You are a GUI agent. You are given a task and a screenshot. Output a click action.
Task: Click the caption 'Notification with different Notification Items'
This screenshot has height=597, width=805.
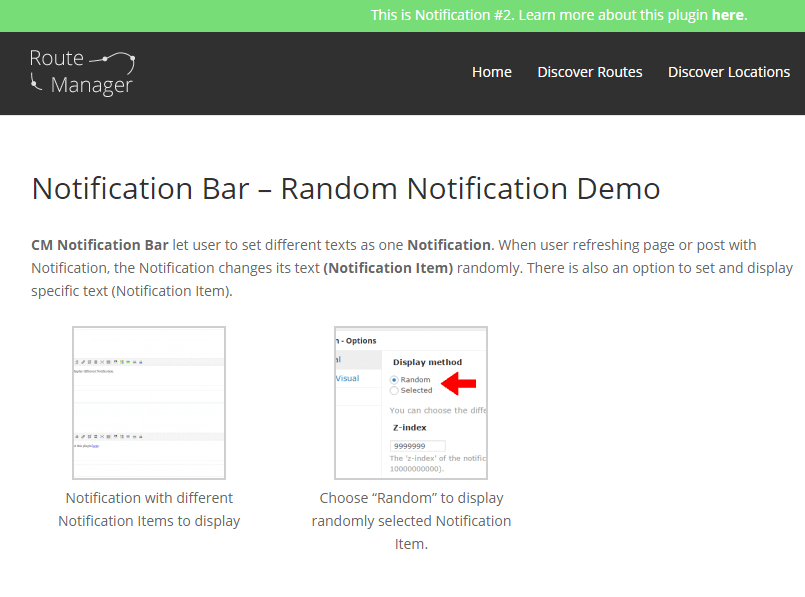pos(149,509)
